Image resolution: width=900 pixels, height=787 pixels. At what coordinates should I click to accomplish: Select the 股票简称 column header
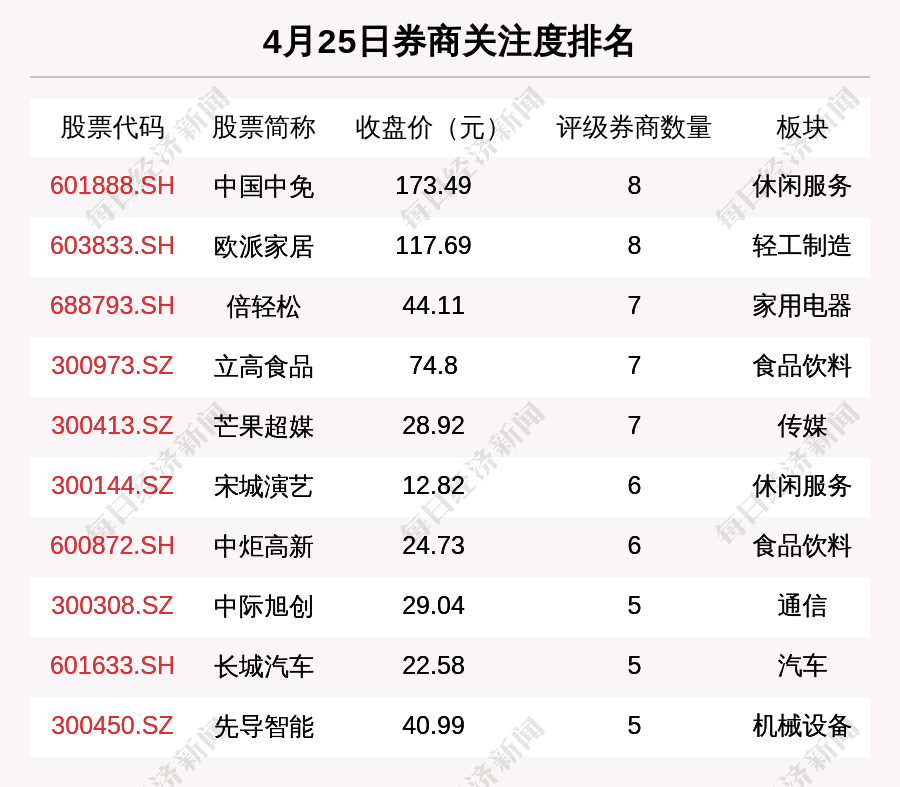[263, 127]
